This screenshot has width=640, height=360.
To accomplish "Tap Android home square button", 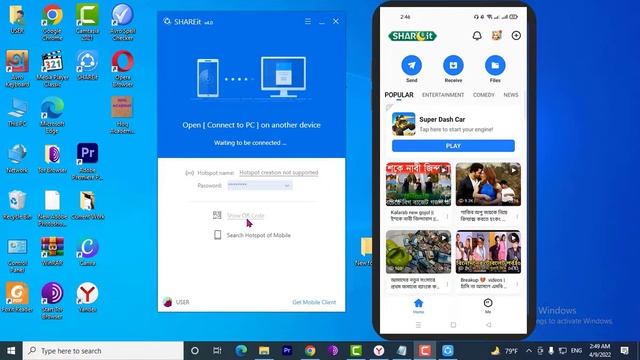I will pyautogui.click(x=453, y=325).
